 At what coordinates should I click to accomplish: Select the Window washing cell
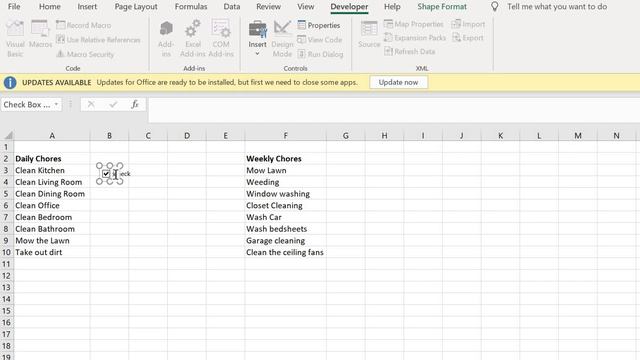click(285, 194)
